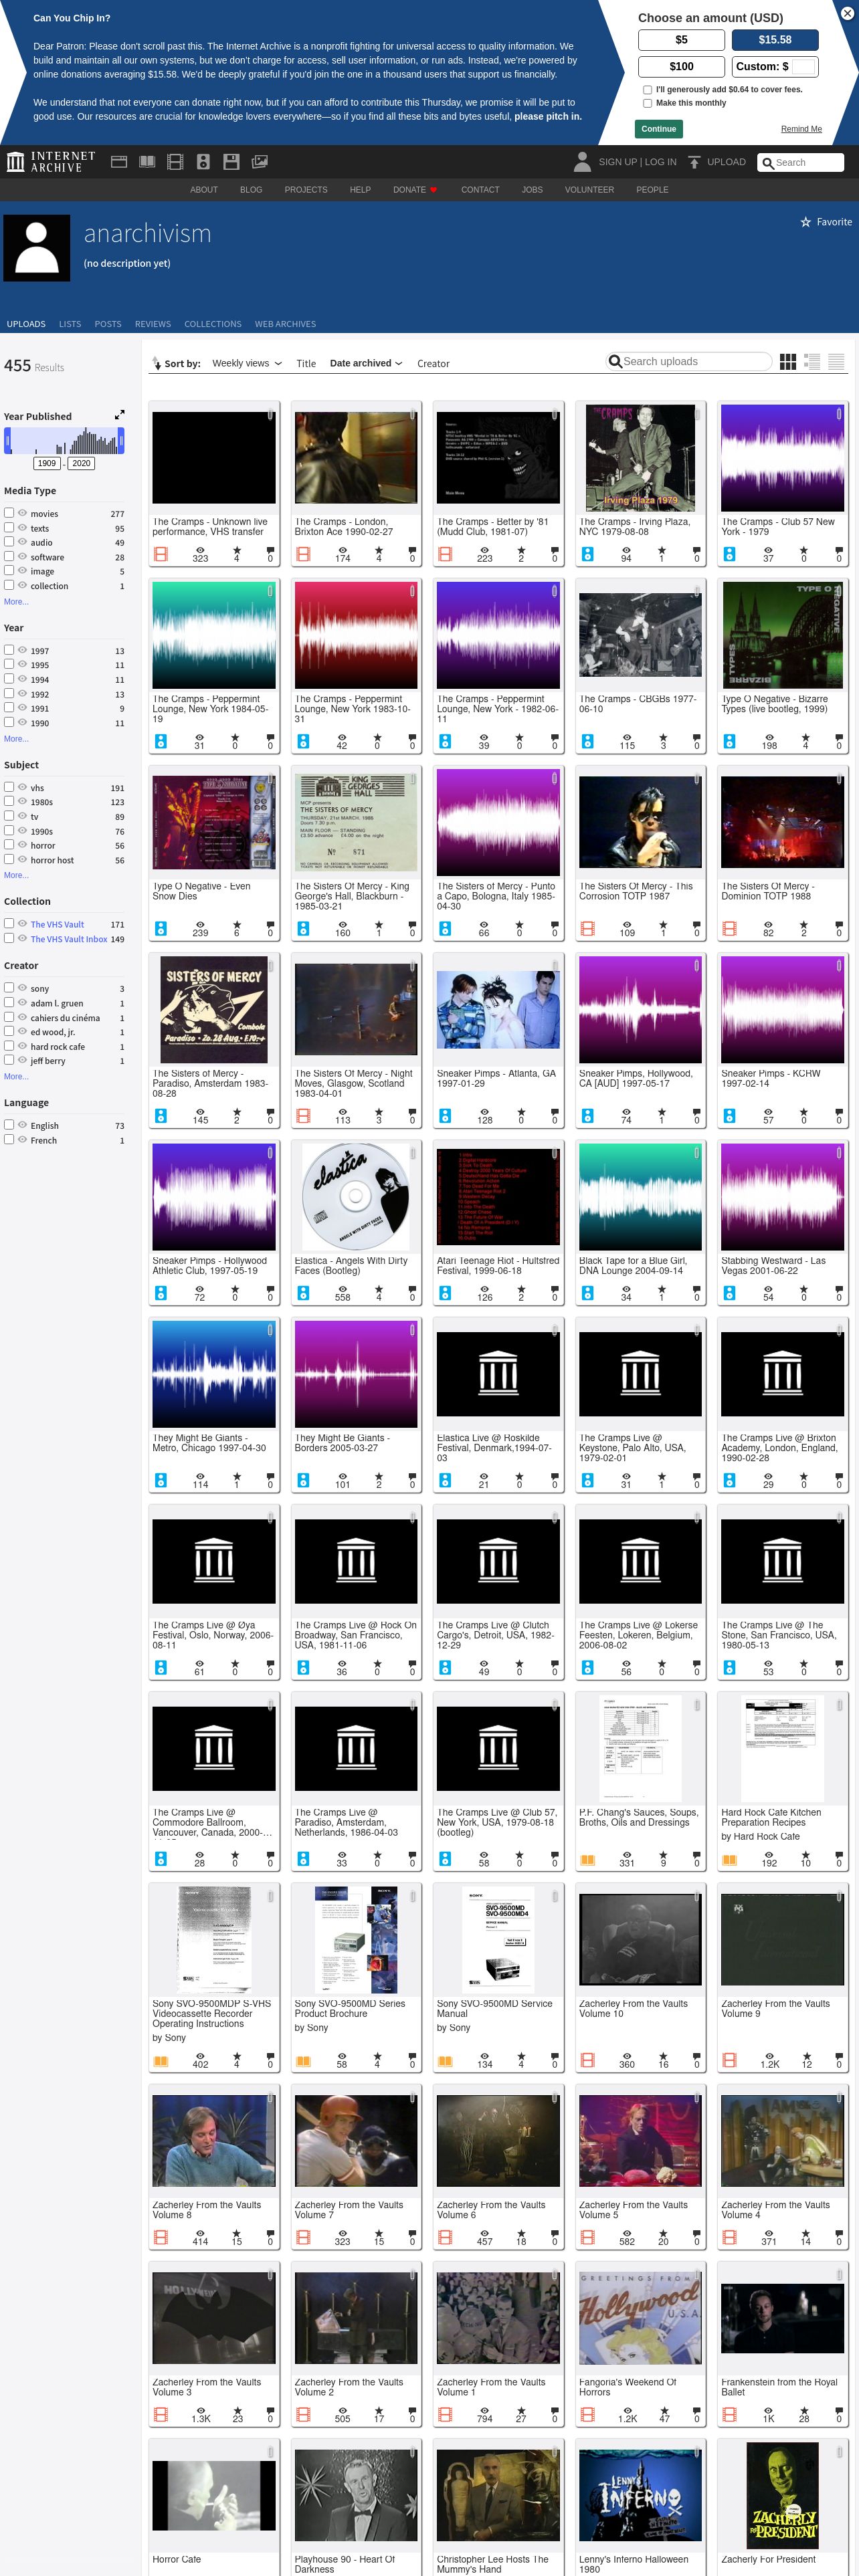Click the user avatar sign-in icon

(582, 162)
